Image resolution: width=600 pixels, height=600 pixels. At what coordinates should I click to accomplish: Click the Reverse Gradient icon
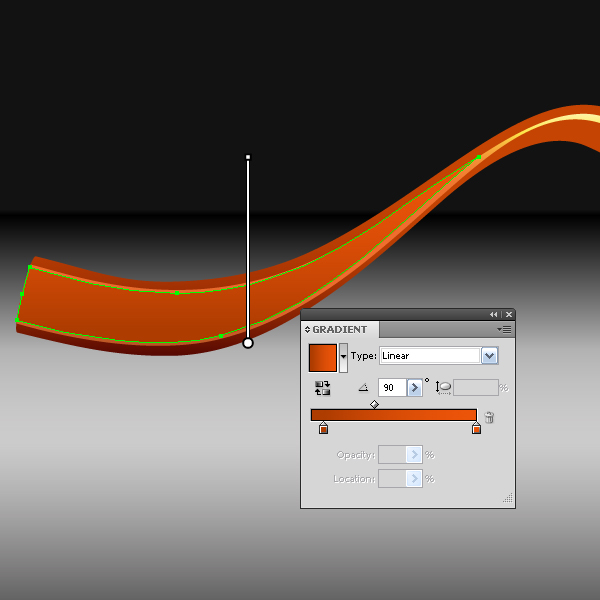click(x=323, y=388)
